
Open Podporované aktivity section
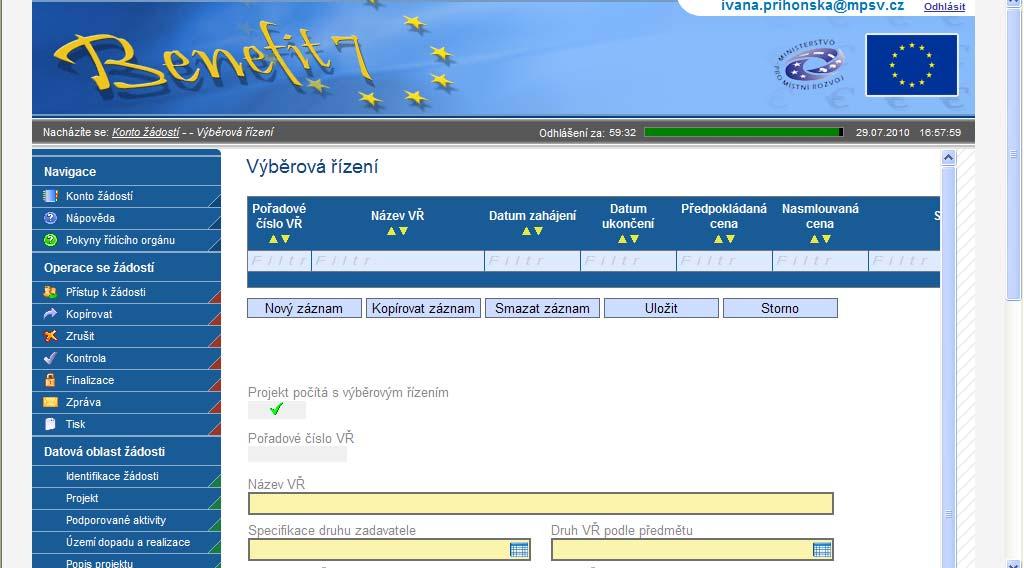tap(116, 520)
